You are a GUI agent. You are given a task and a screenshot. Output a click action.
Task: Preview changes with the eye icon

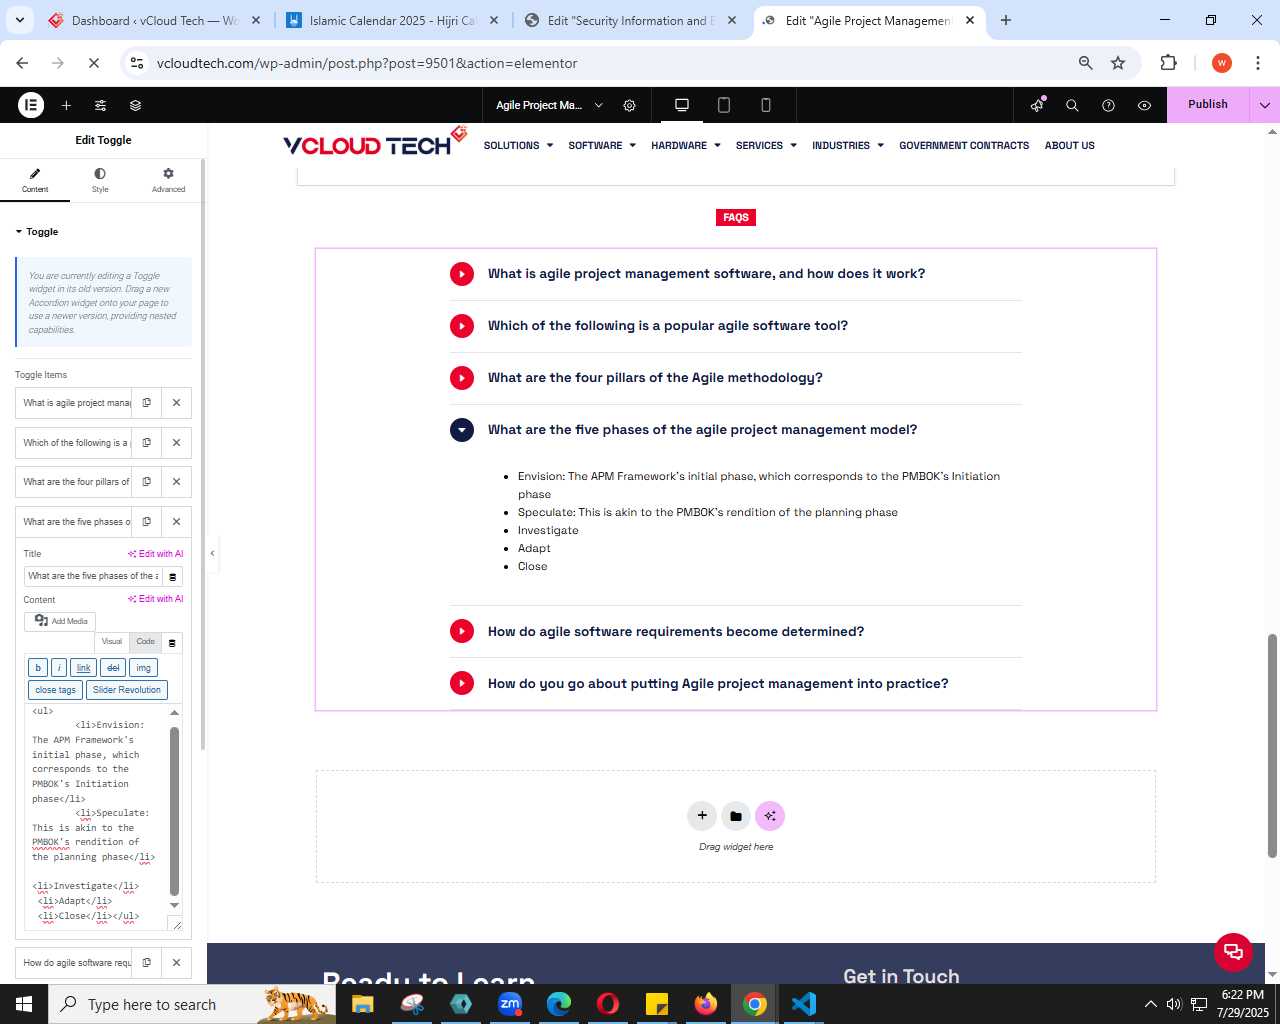[1144, 105]
